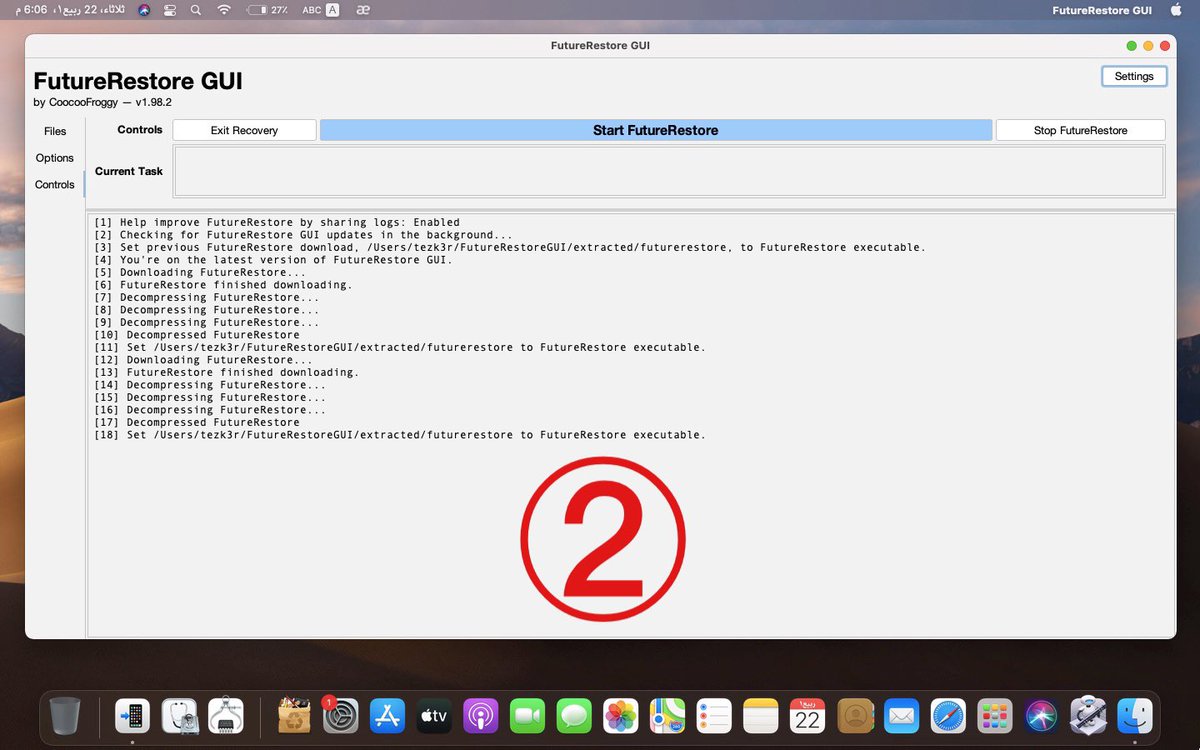
Task: Activate Siri from the menu bar
Action: (x=143, y=10)
